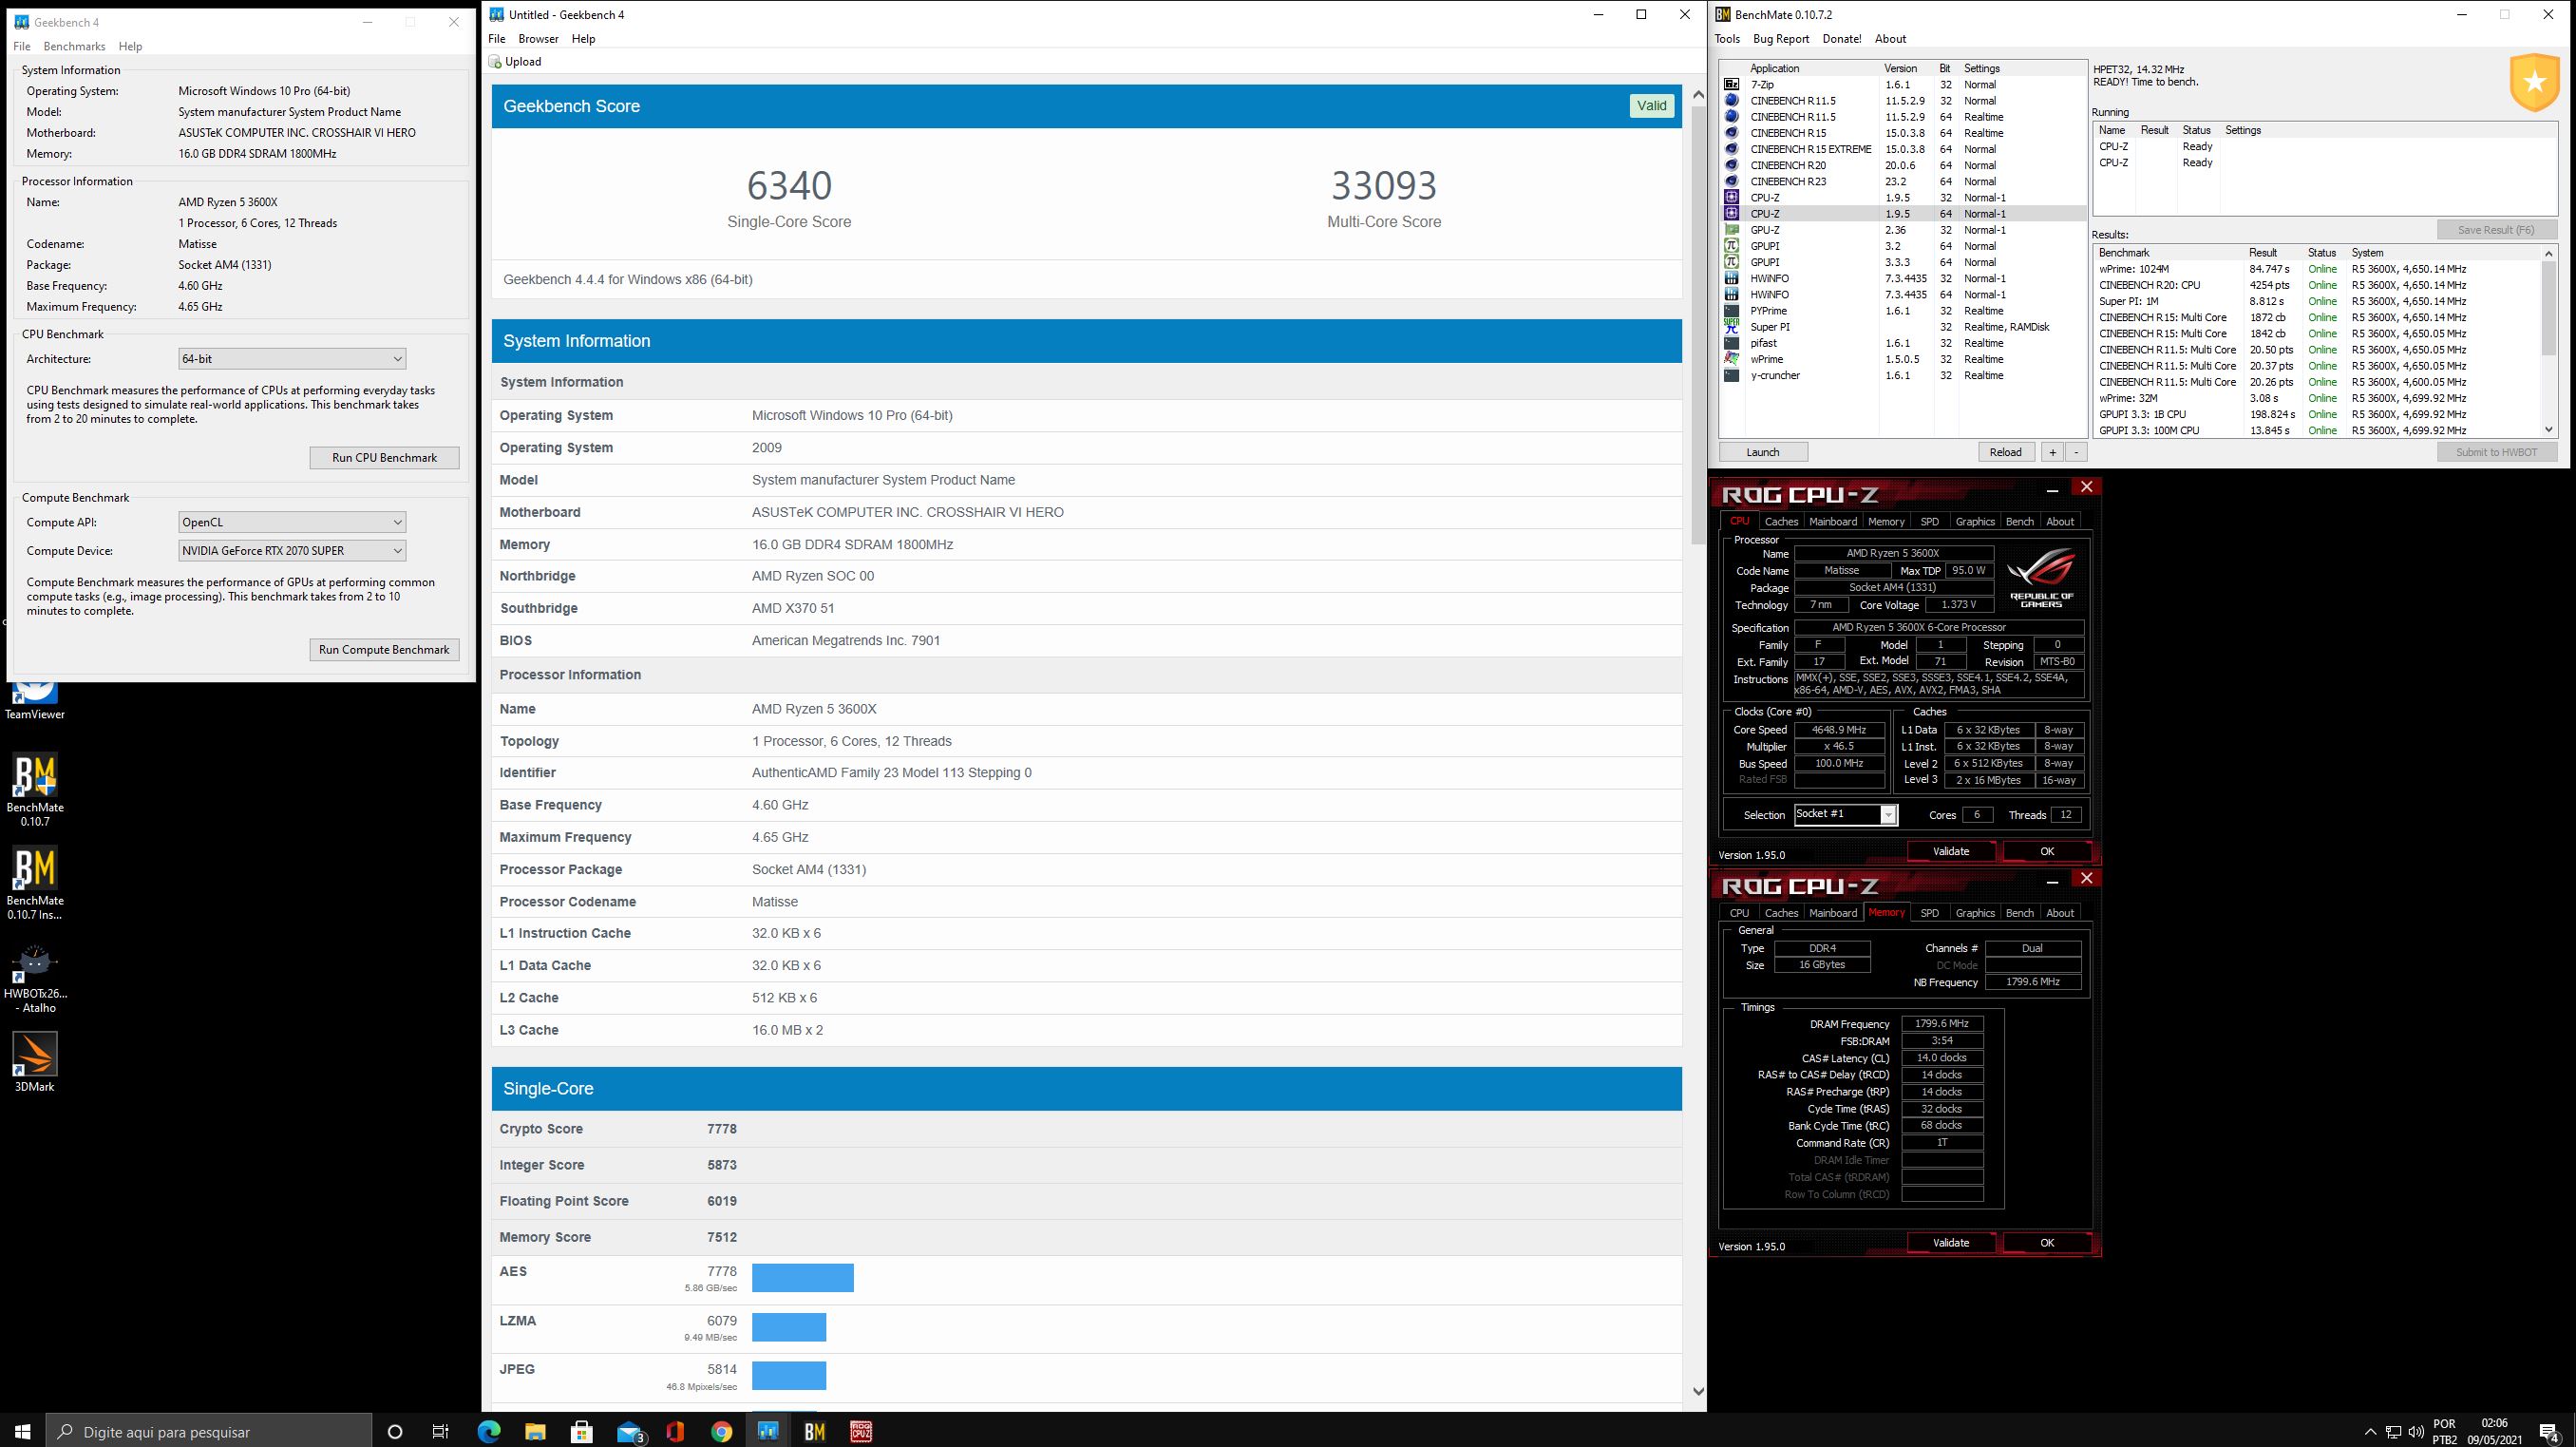Click the taskbar search box

(209, 1431)
